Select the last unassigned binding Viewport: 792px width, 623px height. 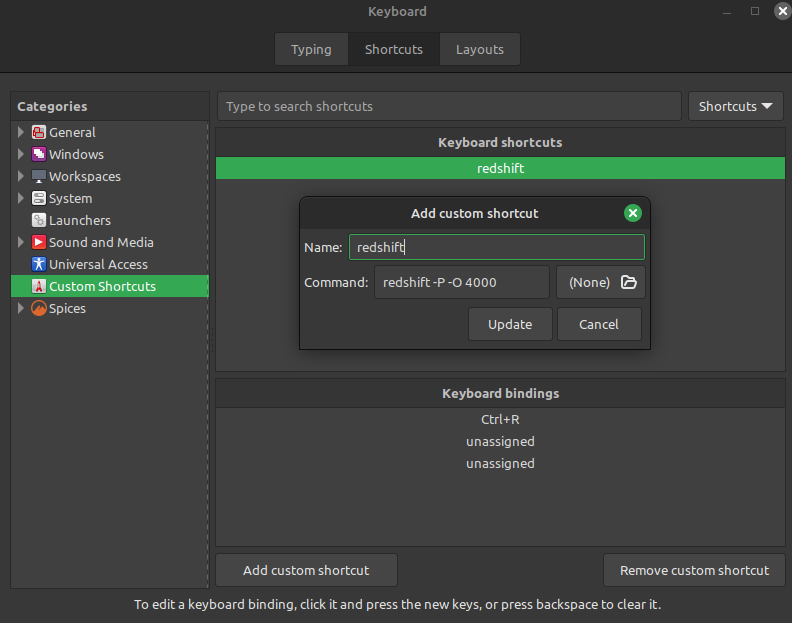500,463
